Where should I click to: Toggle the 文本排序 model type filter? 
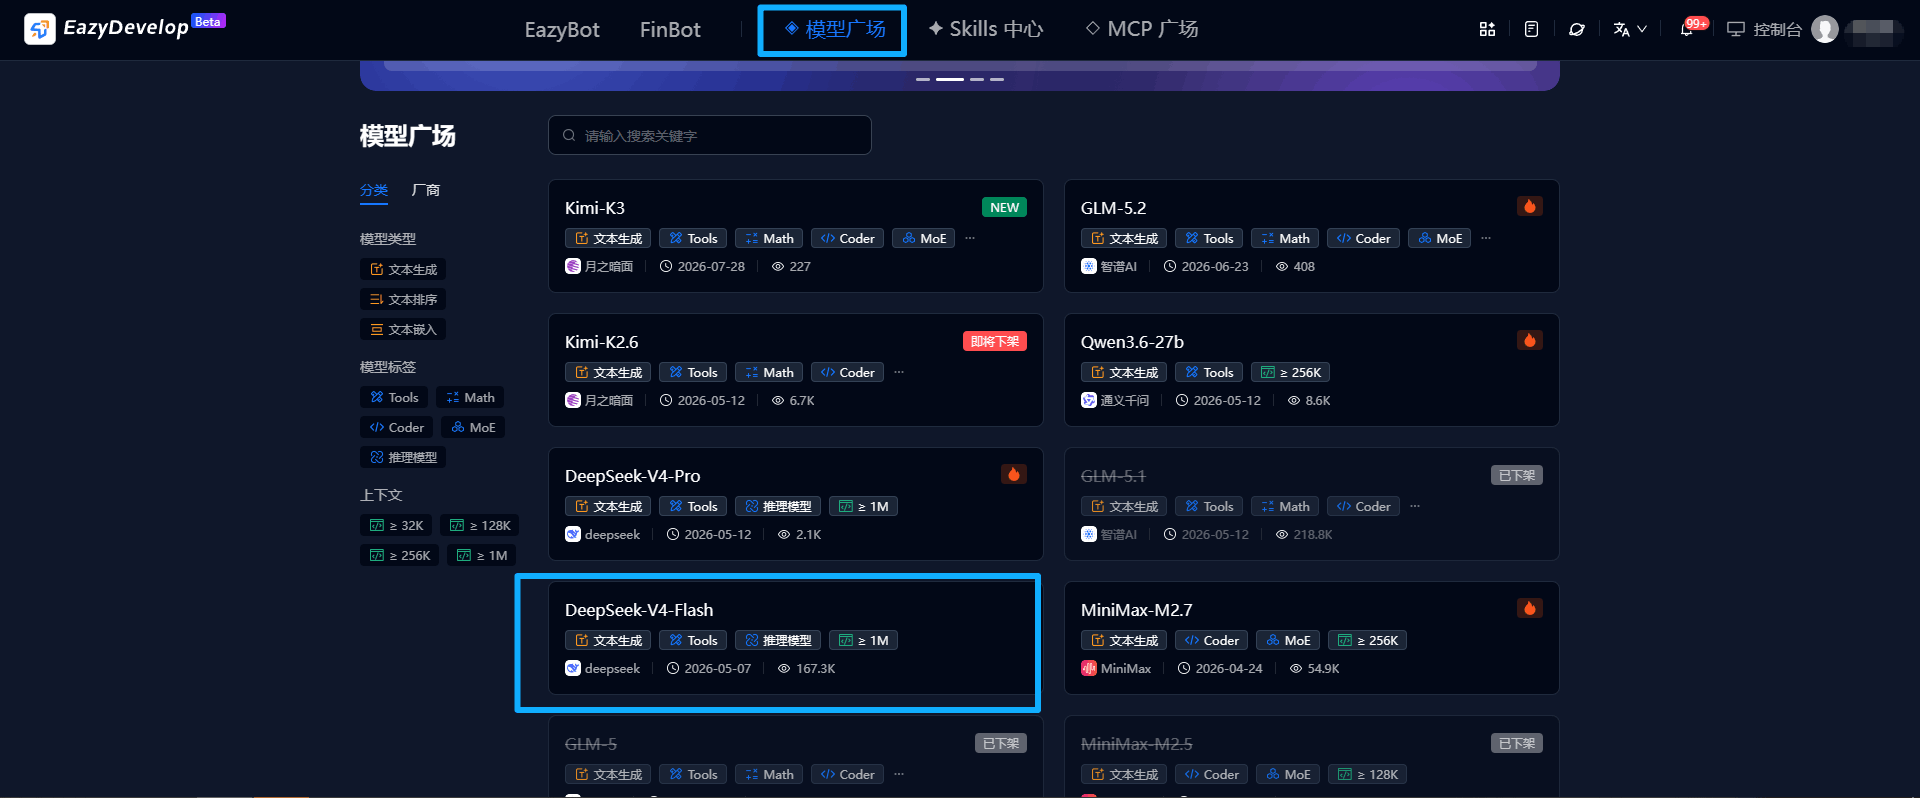pyautogui.click(x=403, y=299)
